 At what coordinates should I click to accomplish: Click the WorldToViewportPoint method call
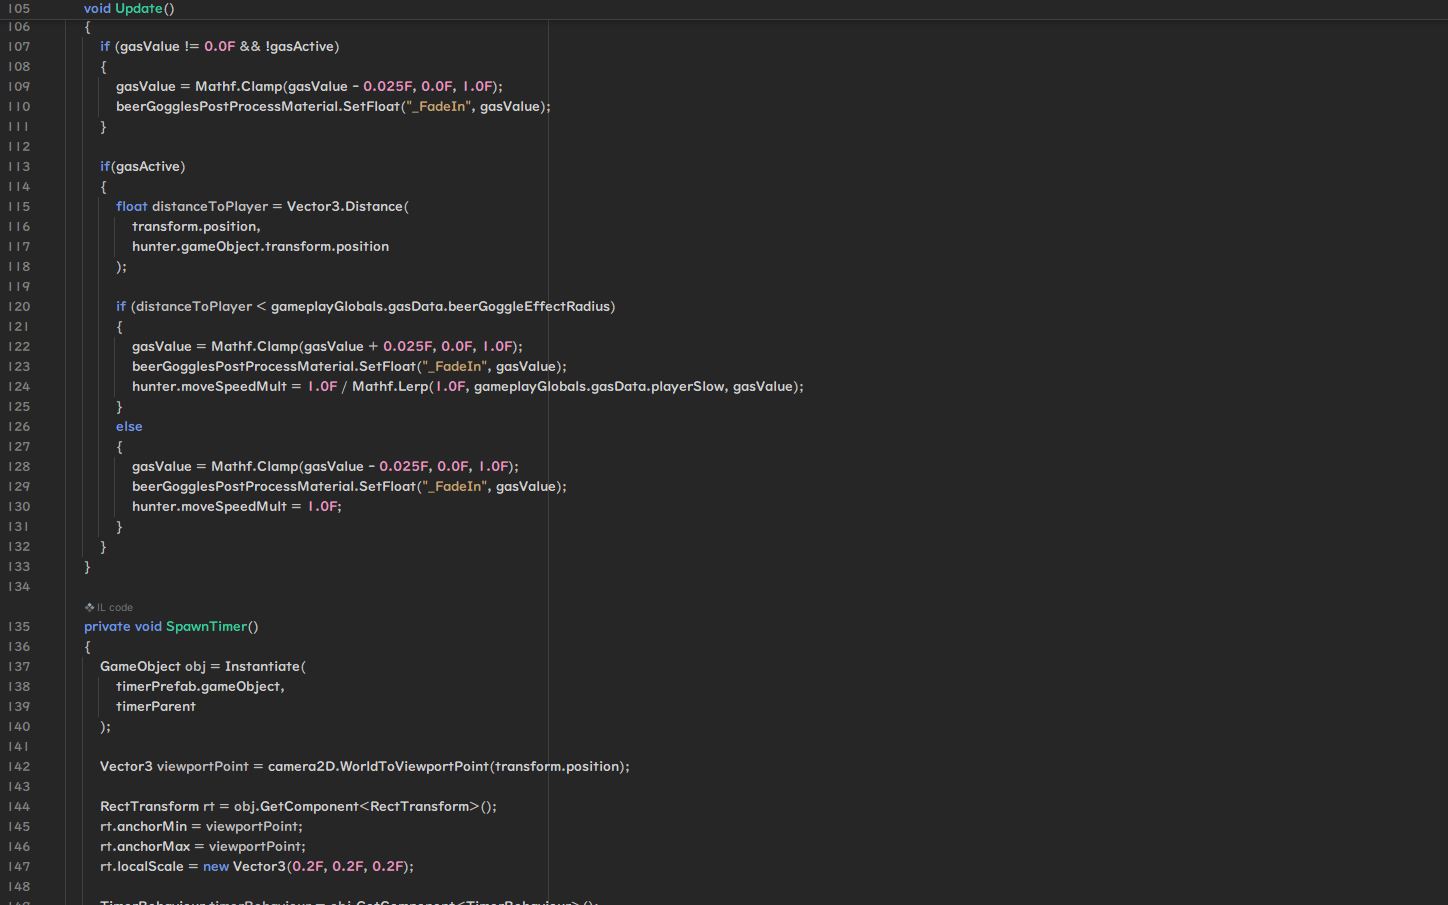[x=414, y=766]
